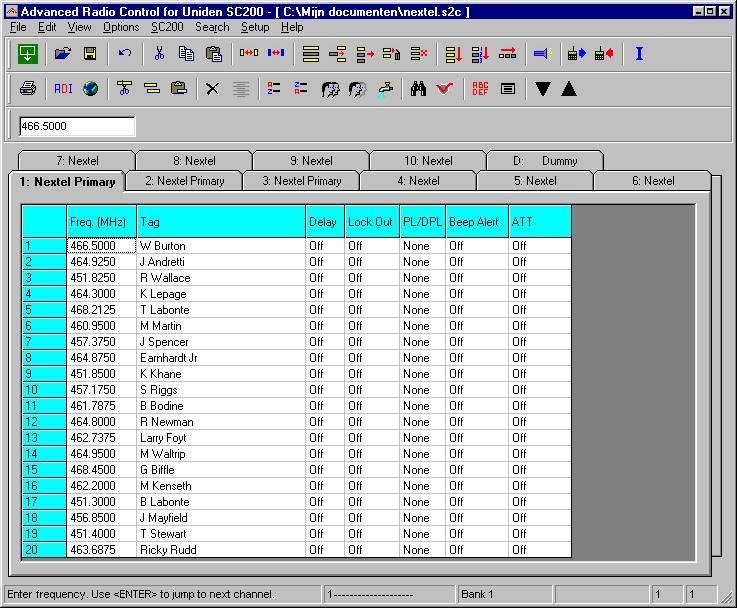Viewport: 737px width, 608px height.
Task: Open the View menu
Action: pos(79,27)
